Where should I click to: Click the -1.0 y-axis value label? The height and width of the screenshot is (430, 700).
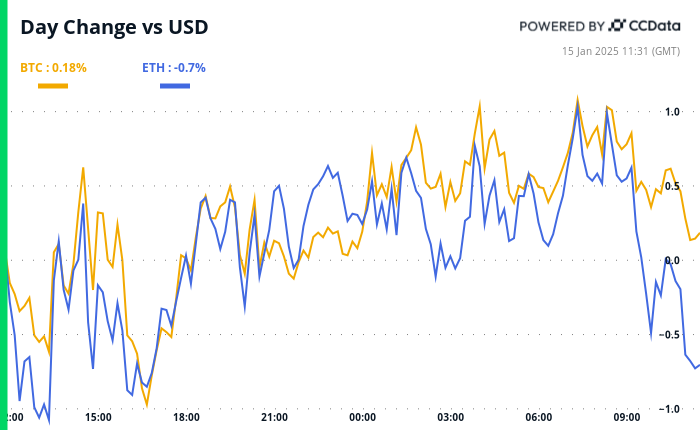click(x=670, y=408)
